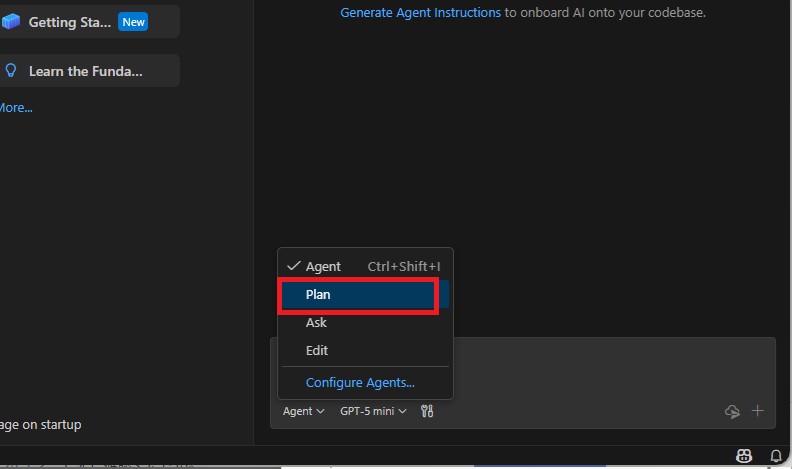
Task: Pick Edit mode from the list
Action: pyautogui.click(x=365, y=350)
